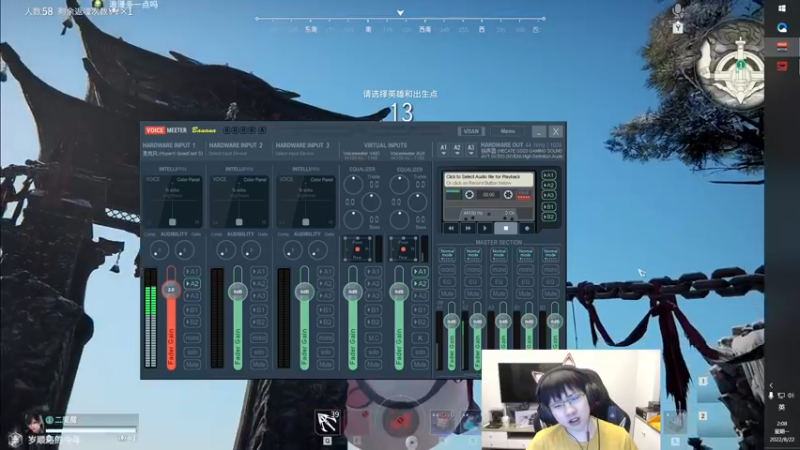Click A1 master bus fader knob
Screen dimensions: 800x450
point(452,321)
